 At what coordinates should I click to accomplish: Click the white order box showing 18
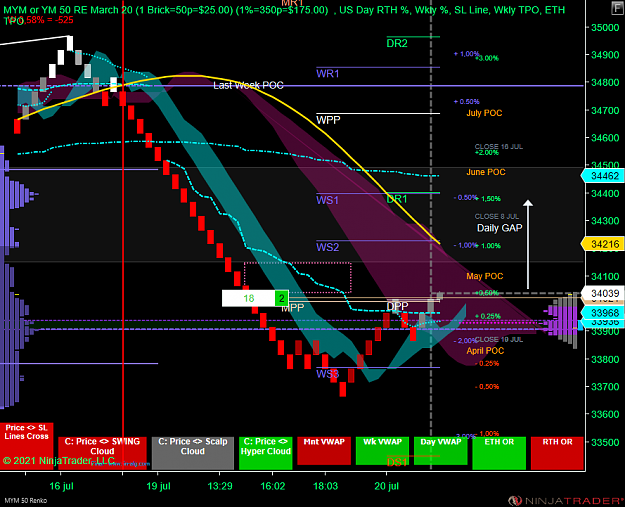[x=248, y=298]
